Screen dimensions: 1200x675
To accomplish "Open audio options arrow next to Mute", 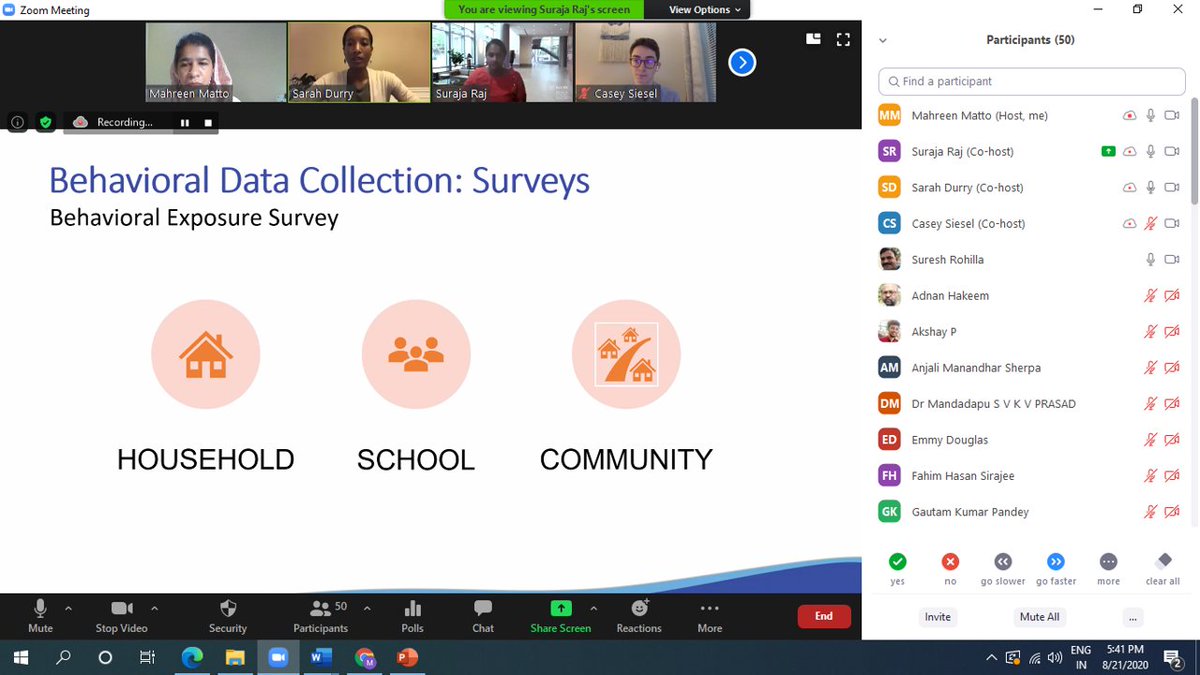I will [x=69, y=608].
